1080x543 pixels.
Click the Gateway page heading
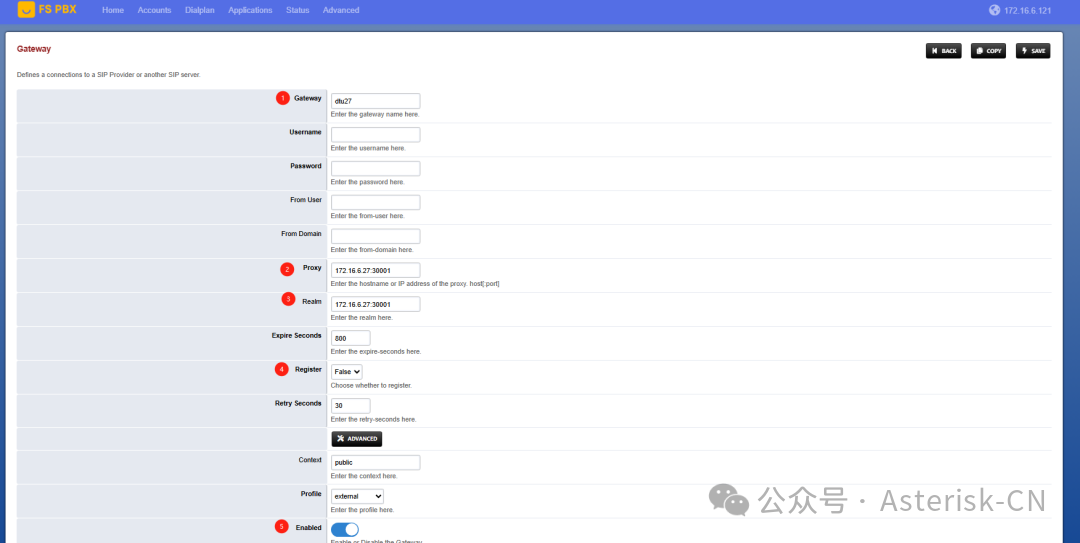34,49
